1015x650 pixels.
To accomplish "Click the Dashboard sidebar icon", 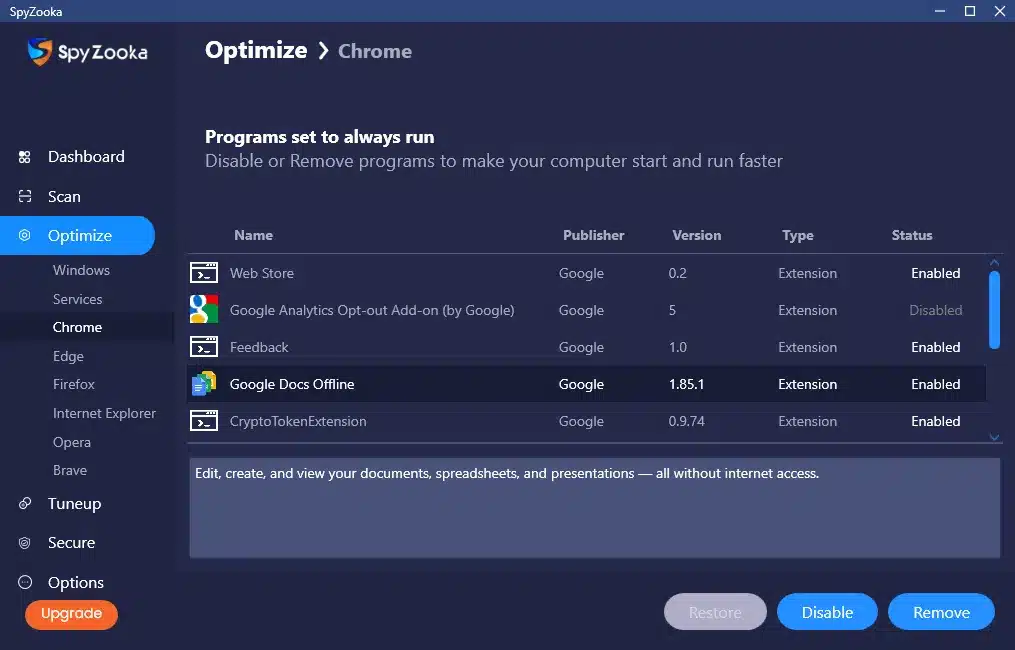I will [25, 157].
